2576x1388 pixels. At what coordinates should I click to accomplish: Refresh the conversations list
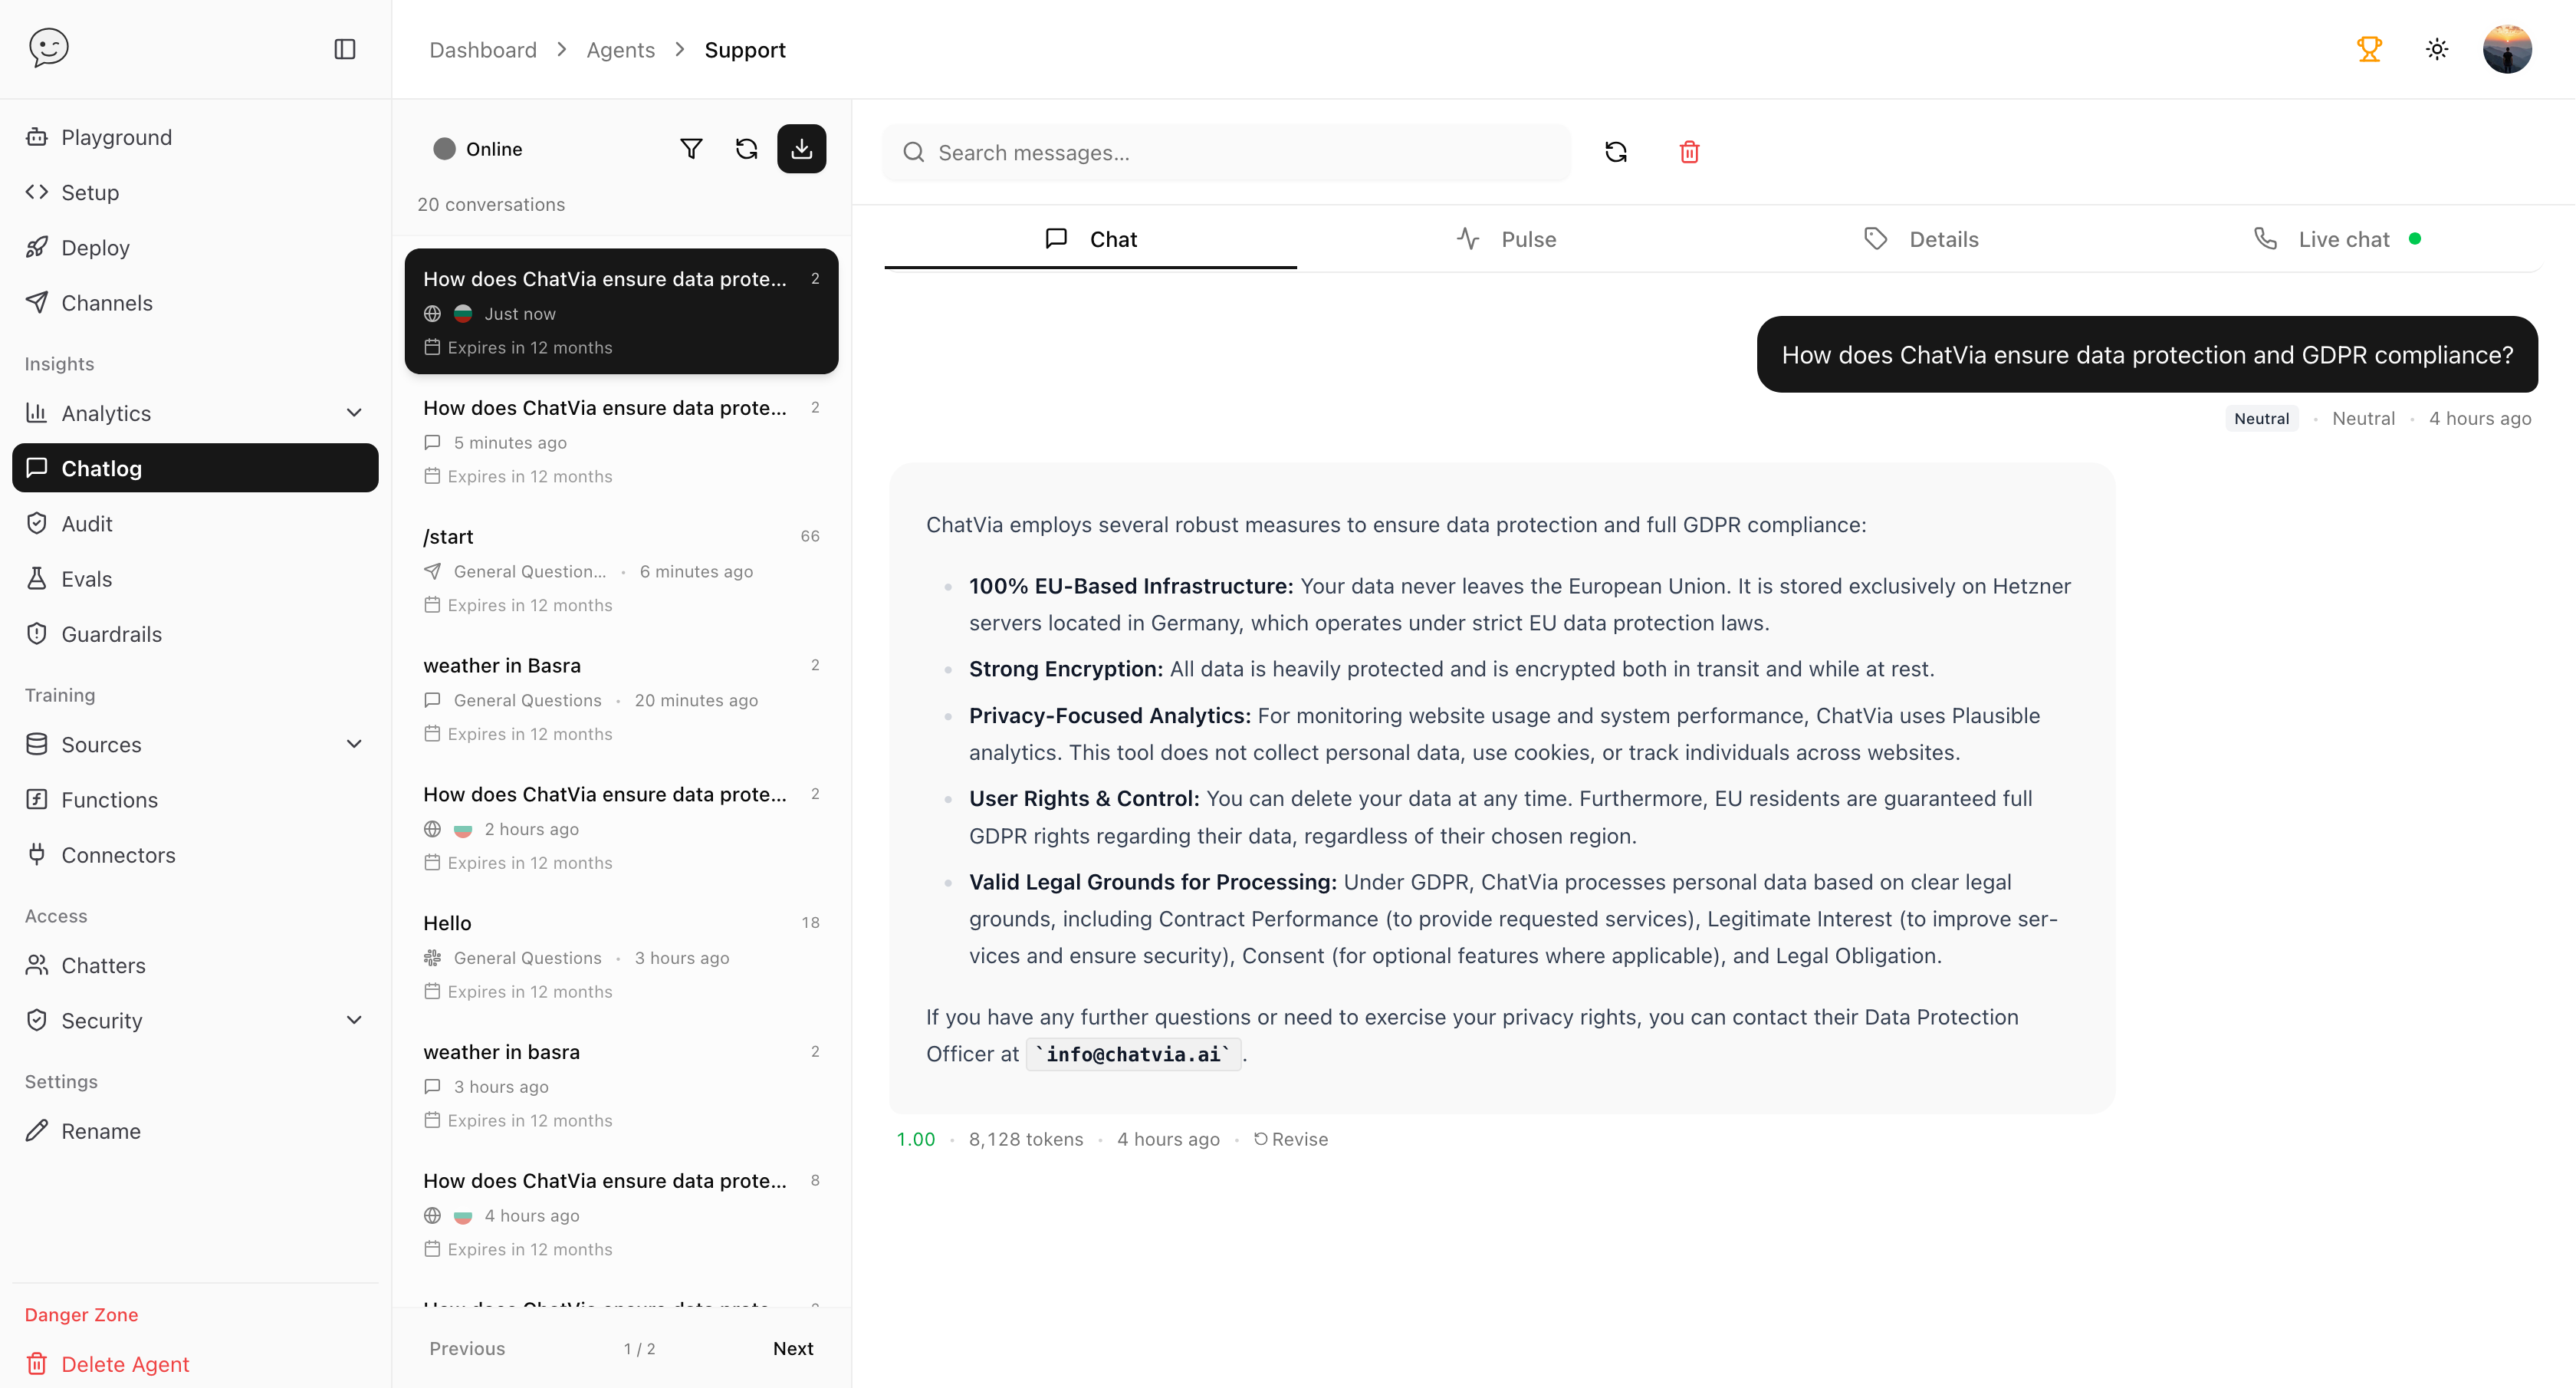pos(746,149)
